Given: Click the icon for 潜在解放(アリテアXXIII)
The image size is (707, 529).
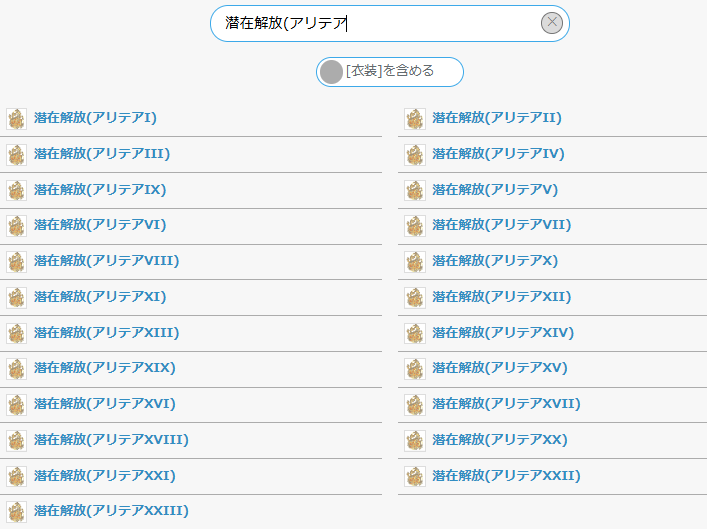Looking at the screenshot, I should [x=17, y=512].
